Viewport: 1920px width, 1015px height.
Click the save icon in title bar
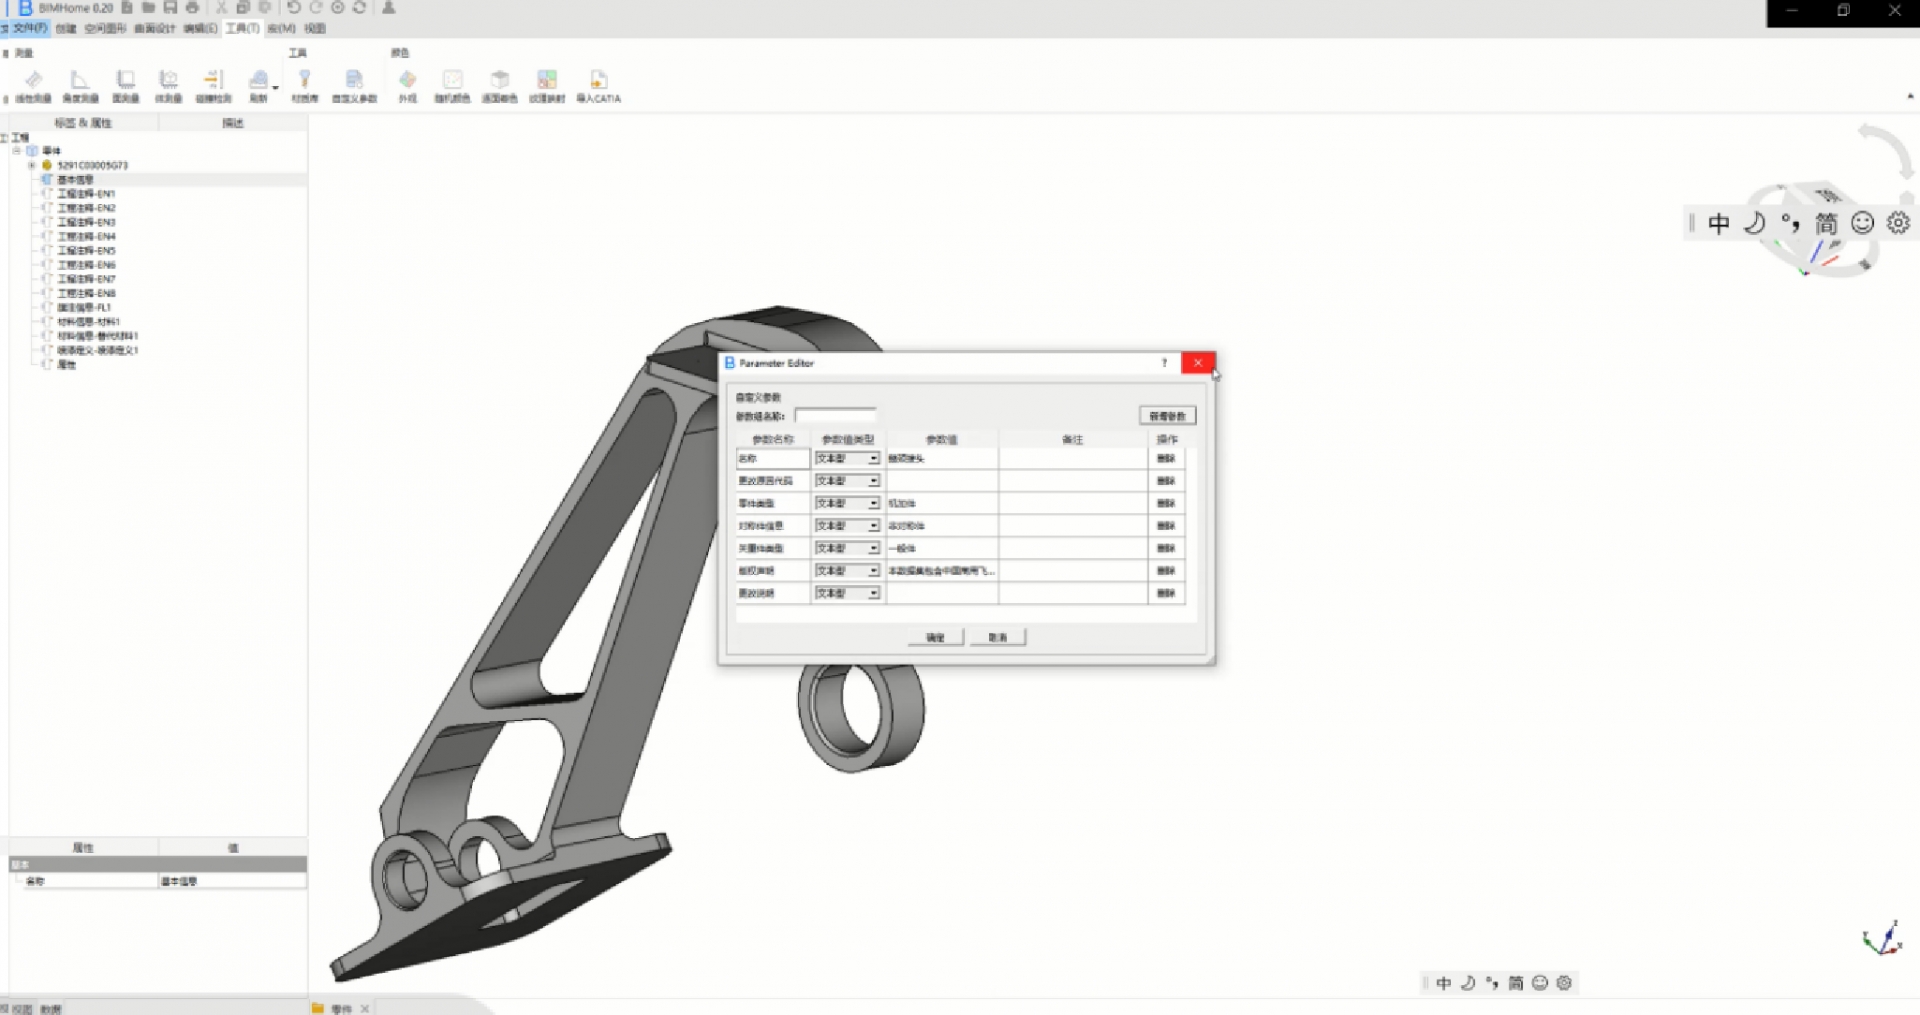click(x=170, y=8)
